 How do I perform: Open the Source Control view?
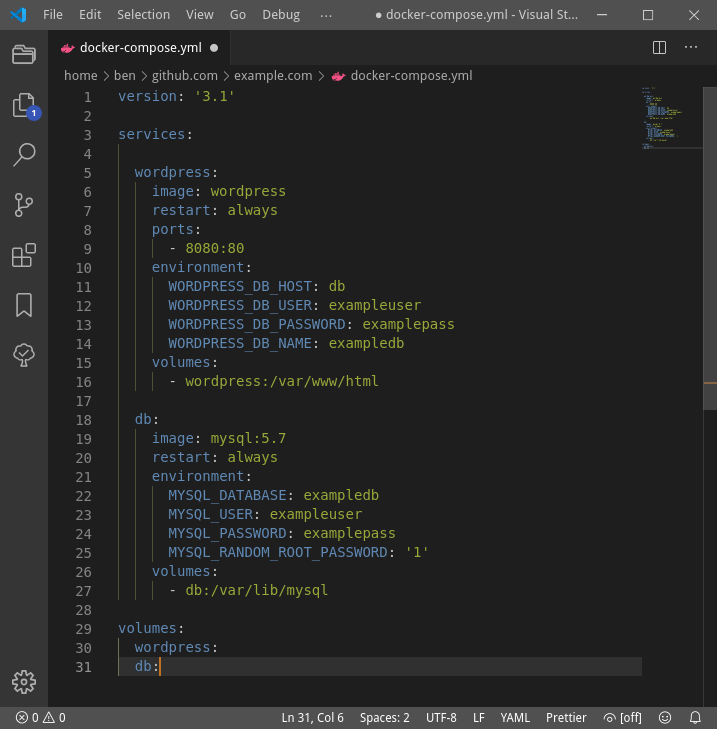pyautogui.click(x=24, y=205)
